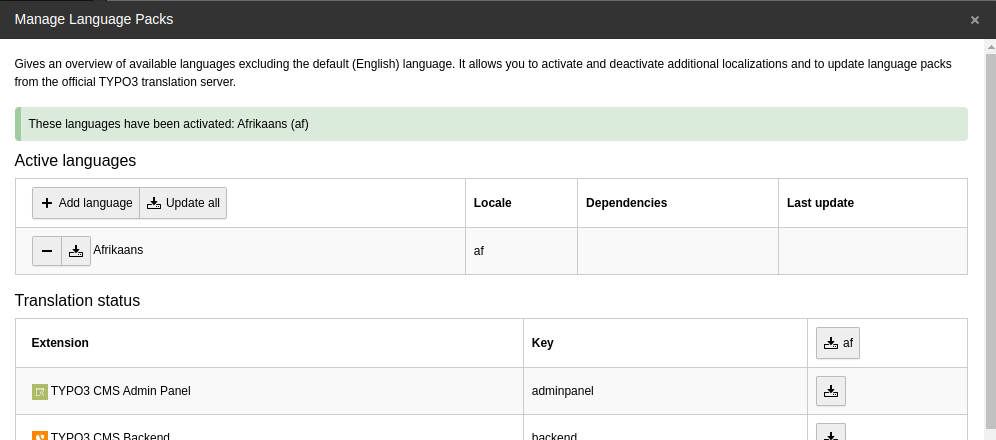Close the Manage Language Packs dialog

coord(975,20)
